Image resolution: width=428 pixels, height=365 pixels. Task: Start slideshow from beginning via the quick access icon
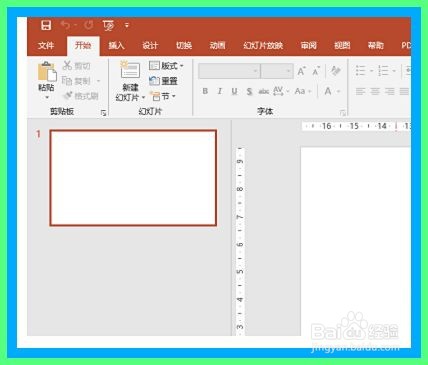tap(108, 25)
